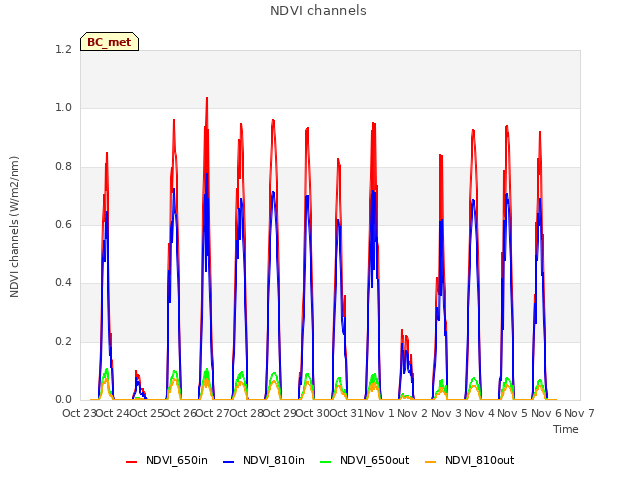Click the NDVI_810out legend label

tap(480, 460)
